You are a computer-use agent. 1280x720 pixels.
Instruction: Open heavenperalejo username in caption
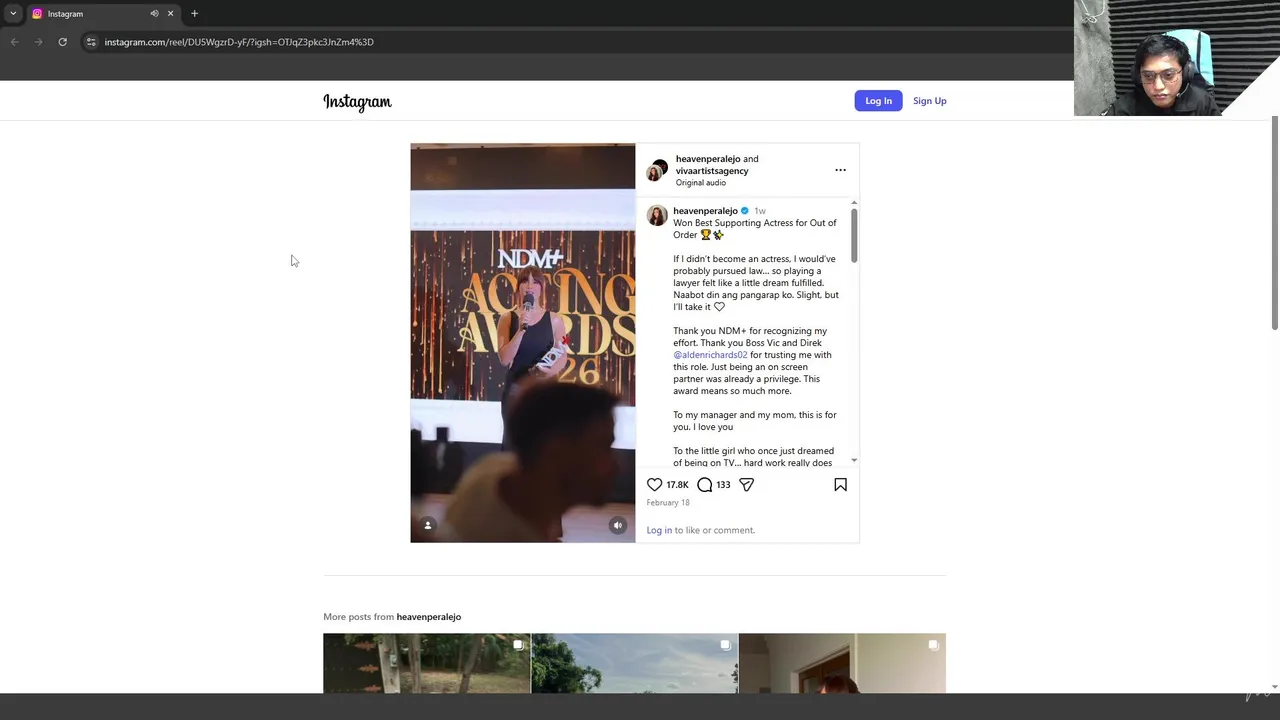705,211
